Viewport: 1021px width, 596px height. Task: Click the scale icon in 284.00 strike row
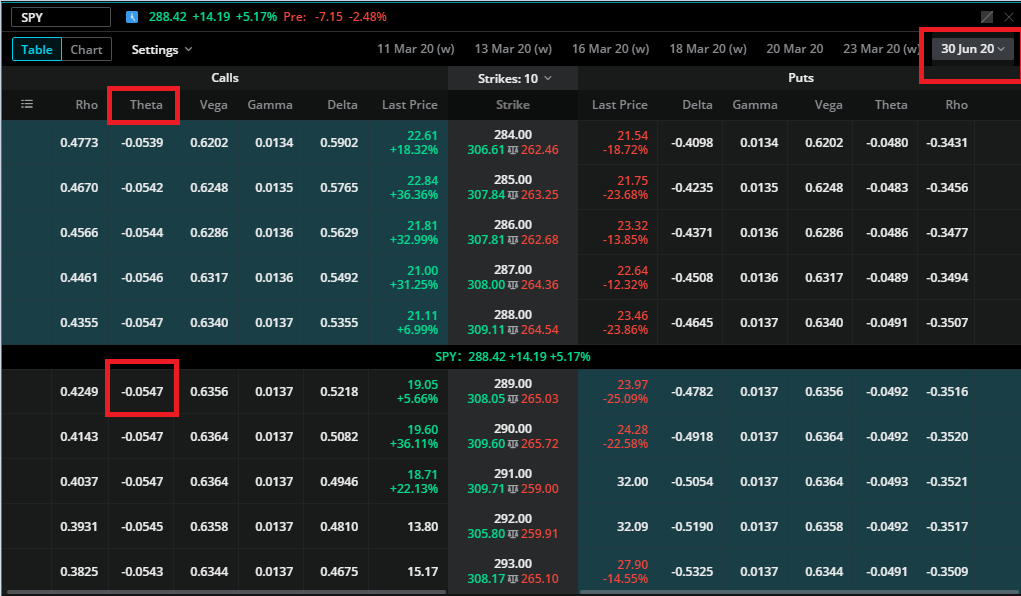(512, 150)
